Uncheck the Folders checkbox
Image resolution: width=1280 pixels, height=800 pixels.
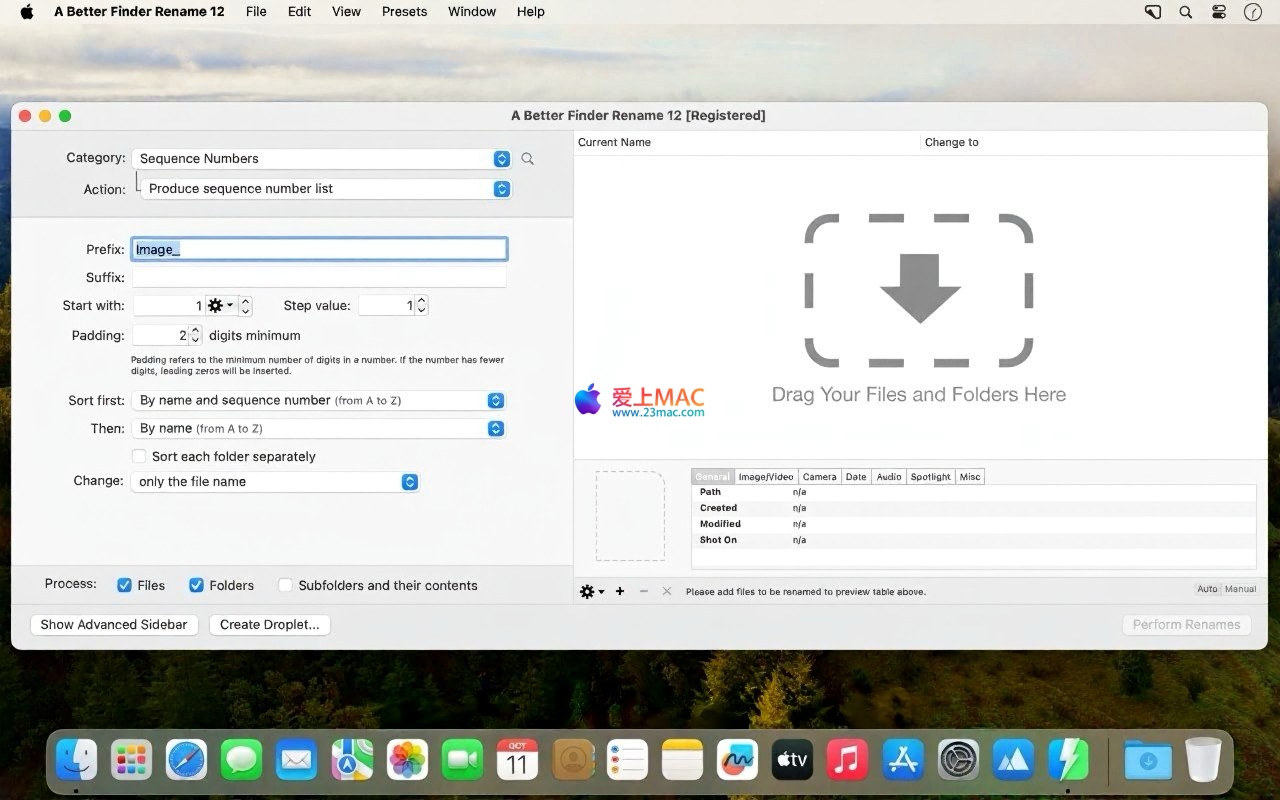point(197,586)
